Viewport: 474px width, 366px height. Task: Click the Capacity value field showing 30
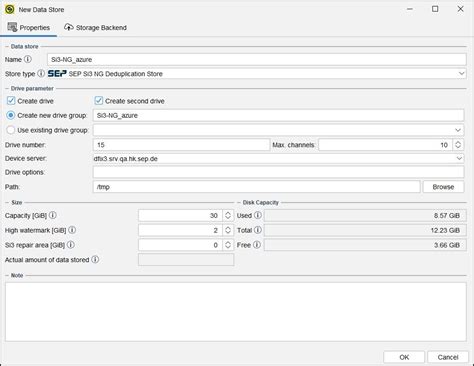[x=180, y=215]
